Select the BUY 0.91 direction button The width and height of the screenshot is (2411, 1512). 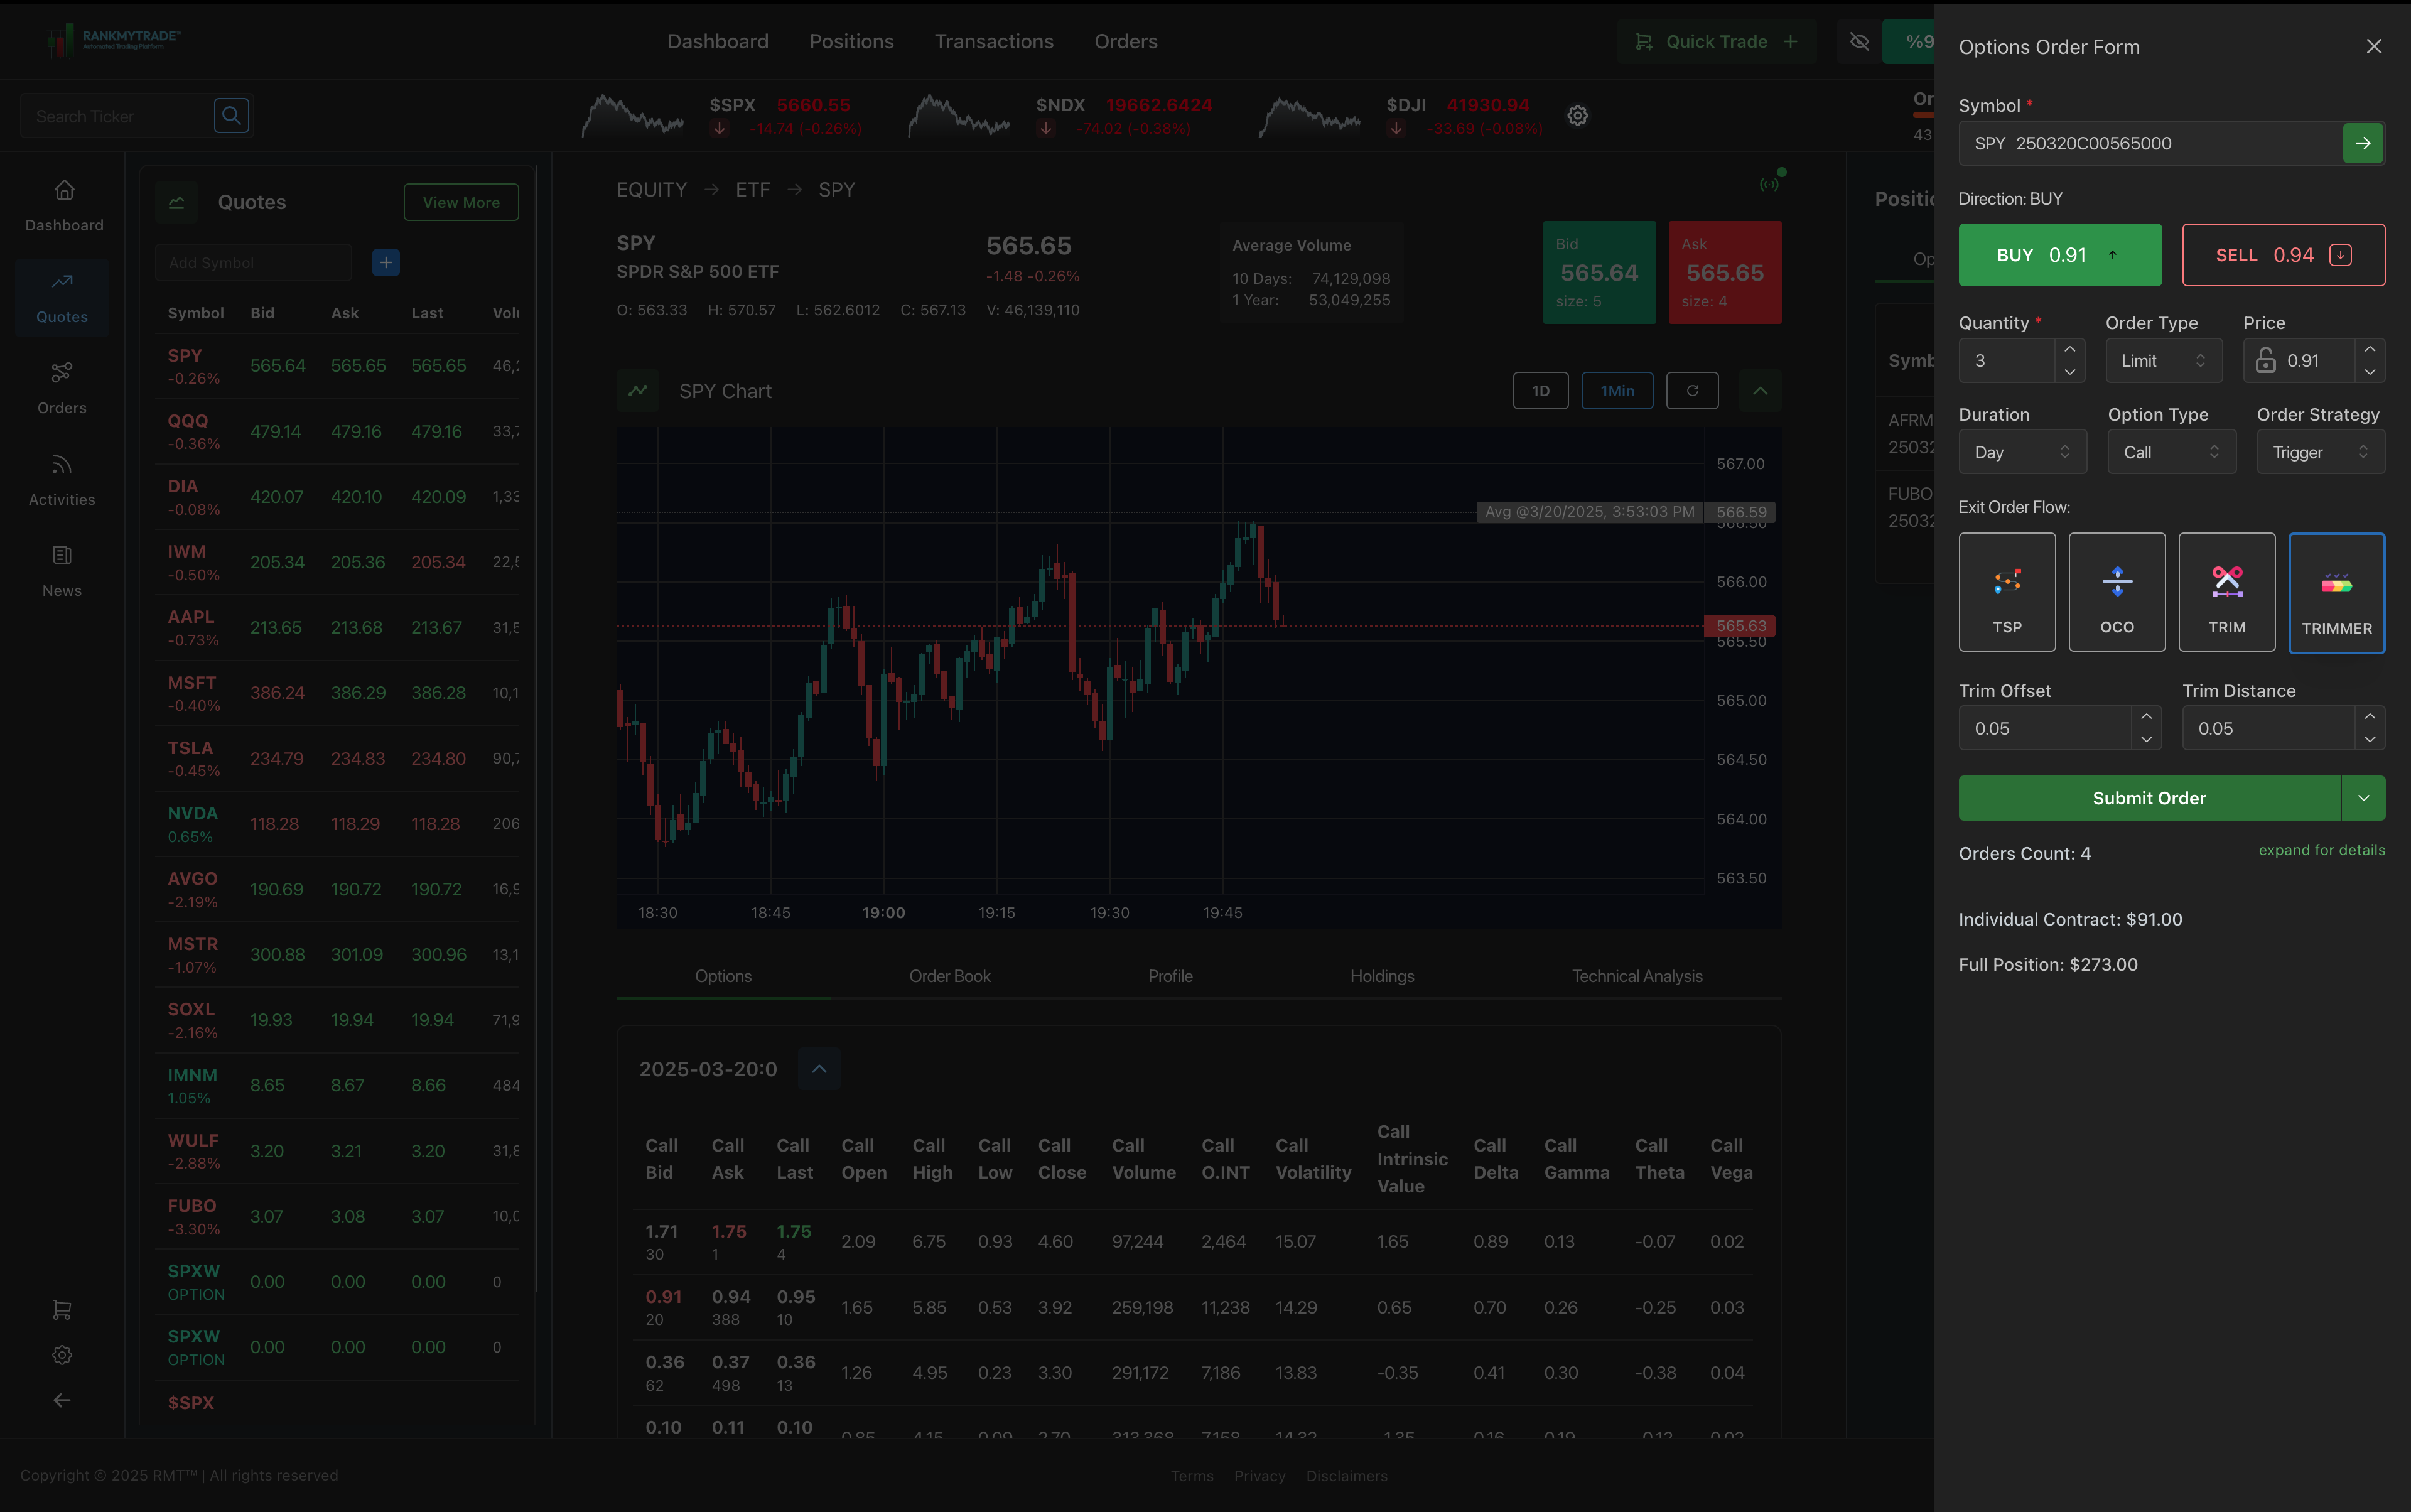click(x=2060, y=255)
